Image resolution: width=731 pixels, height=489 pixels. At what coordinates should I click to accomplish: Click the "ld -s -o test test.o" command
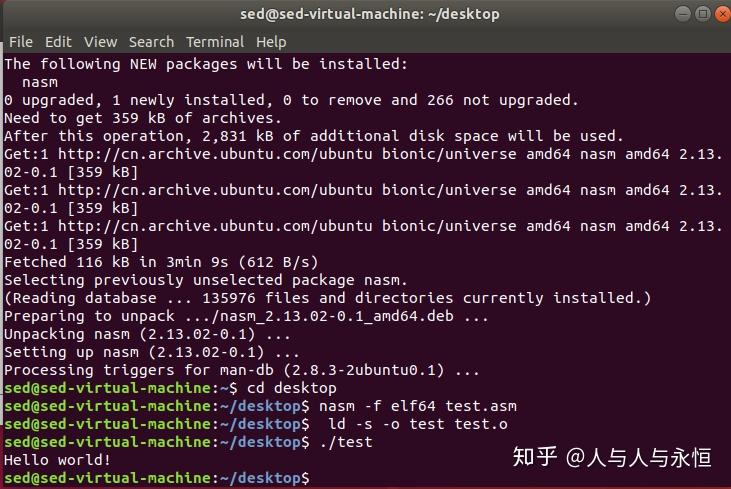418,424
